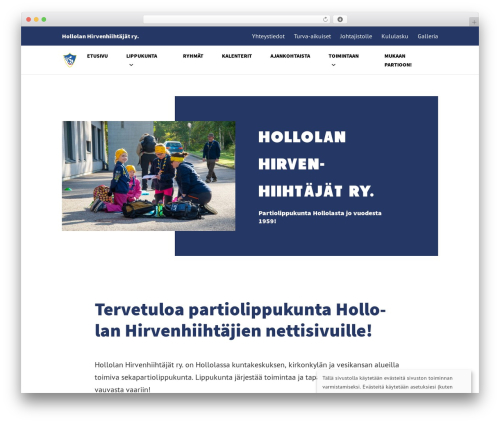
Task: Add a new browser tab with plus button
Action: (474, 22)
